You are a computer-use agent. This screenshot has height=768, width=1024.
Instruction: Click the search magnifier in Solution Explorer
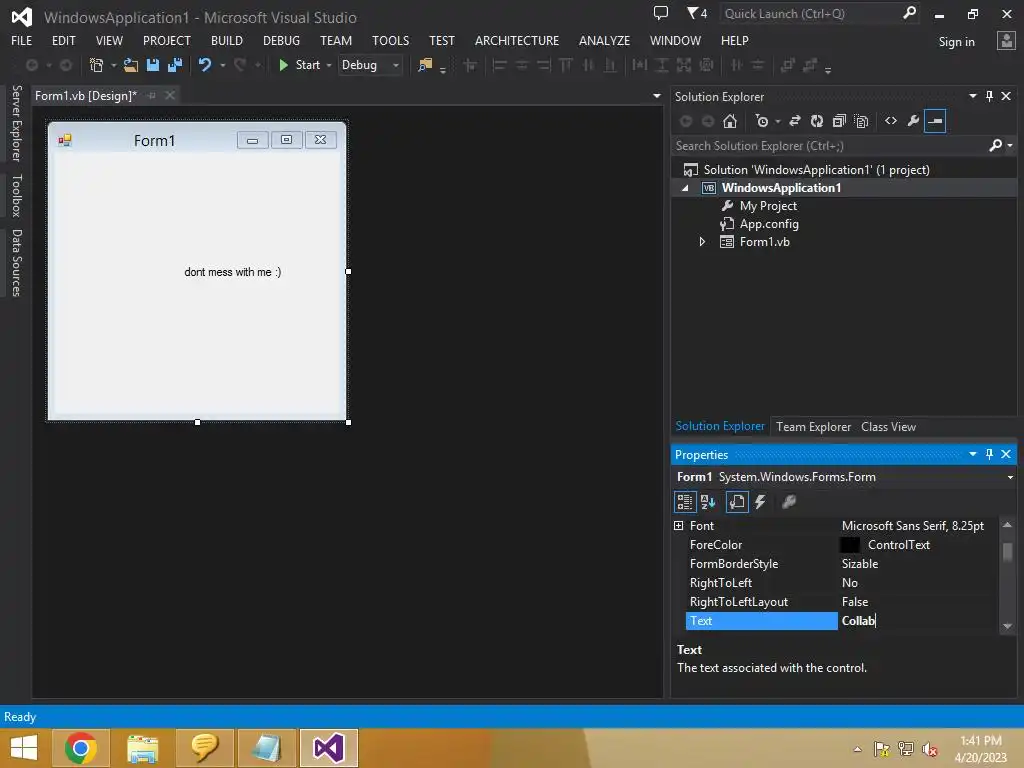coord(995,146)
